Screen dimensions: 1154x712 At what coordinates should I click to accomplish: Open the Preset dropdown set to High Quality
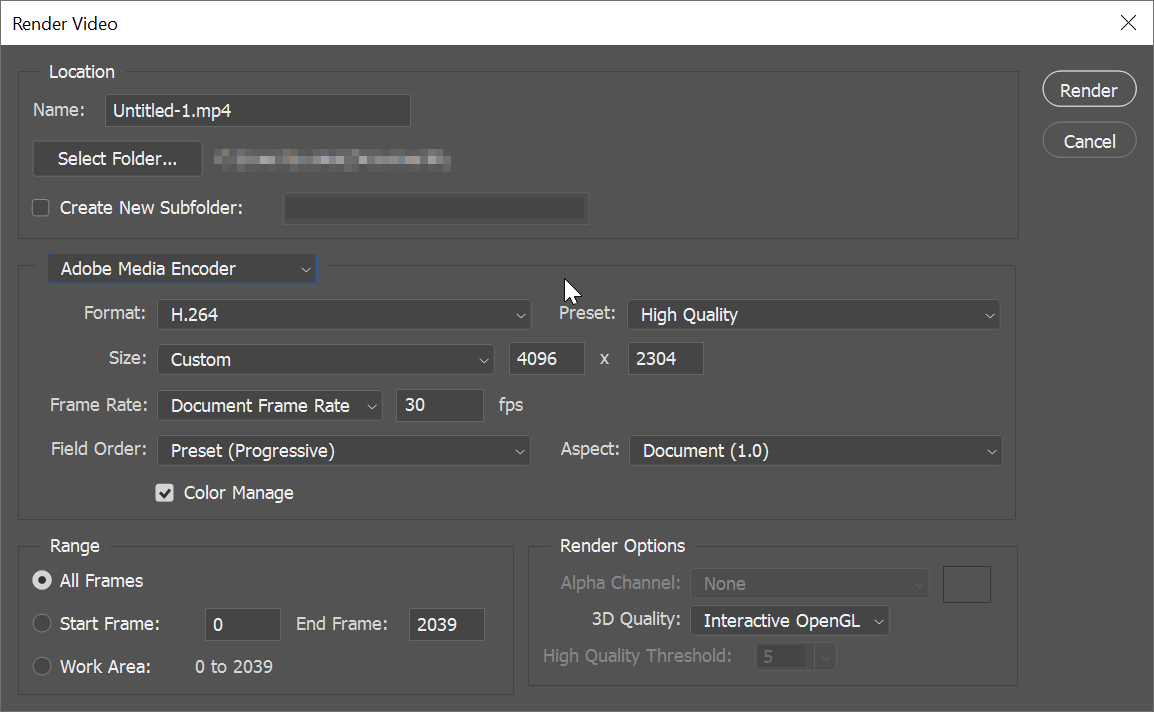click(x=813, y=314)
